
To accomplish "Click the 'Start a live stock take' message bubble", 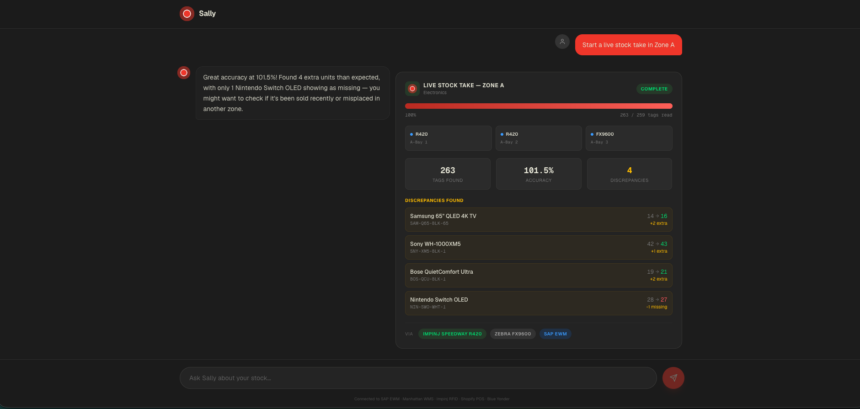I will pyautogui.click(x=628, y=44).
